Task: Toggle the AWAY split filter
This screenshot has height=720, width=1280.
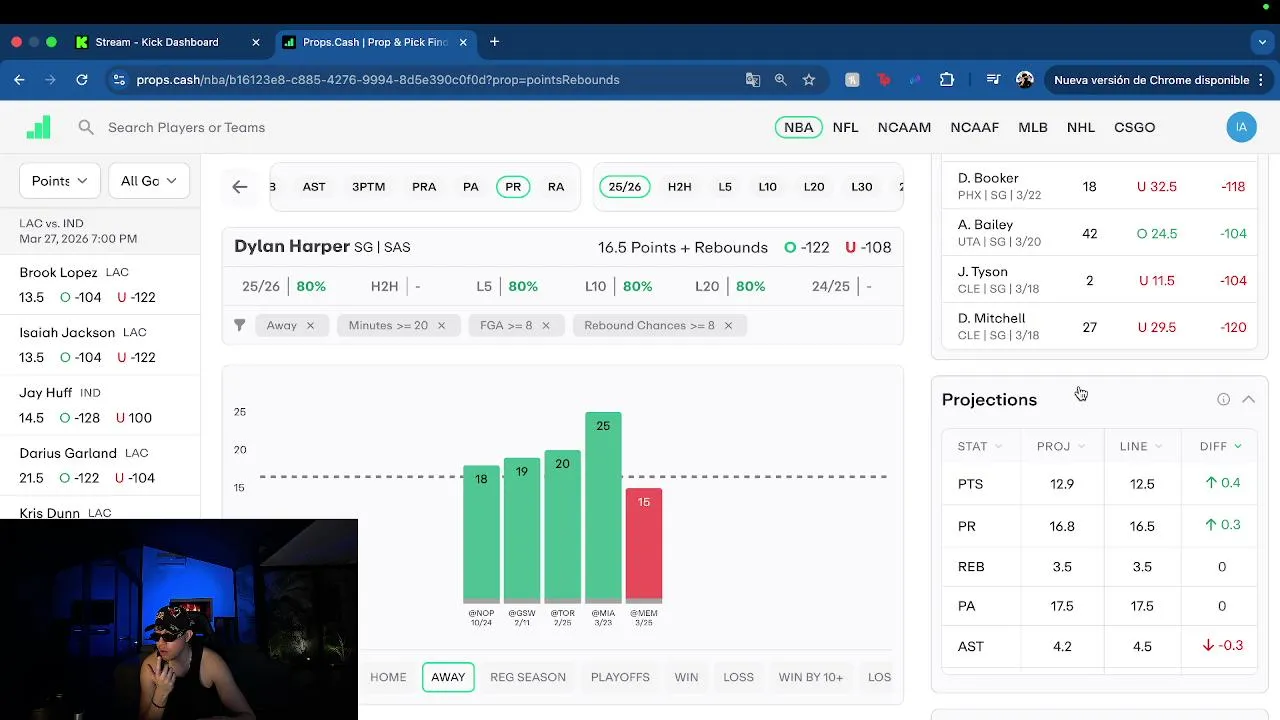Action: 448,677
